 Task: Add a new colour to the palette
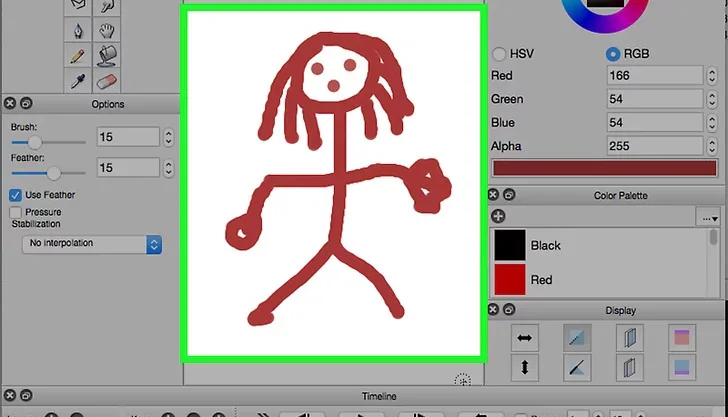point(498,216)
